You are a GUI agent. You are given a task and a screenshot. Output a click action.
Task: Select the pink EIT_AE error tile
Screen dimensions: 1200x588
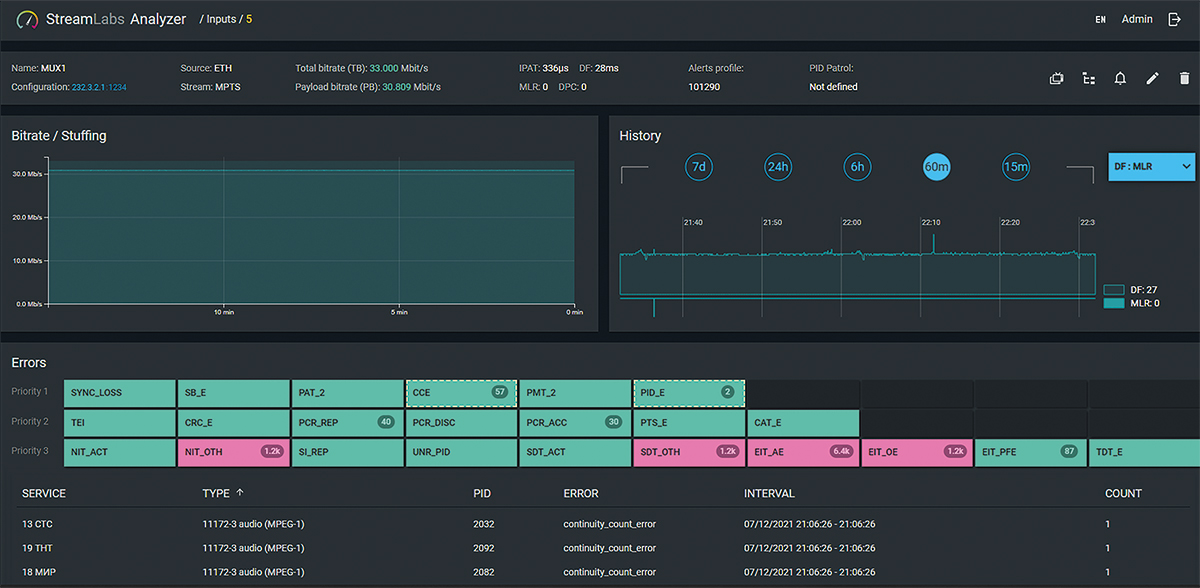[803, 452]
